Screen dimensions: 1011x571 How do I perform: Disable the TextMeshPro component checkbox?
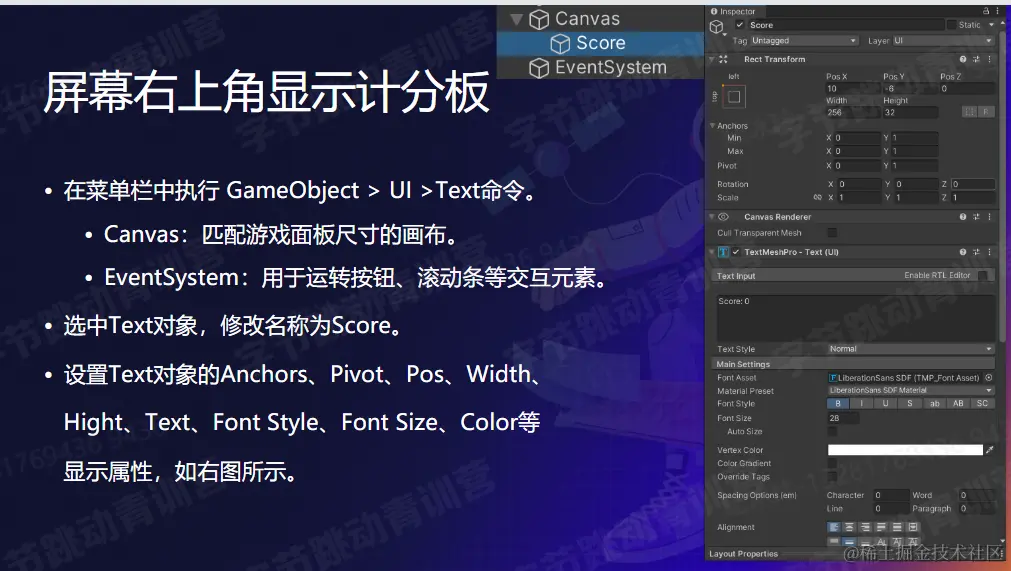pos(736,252)
